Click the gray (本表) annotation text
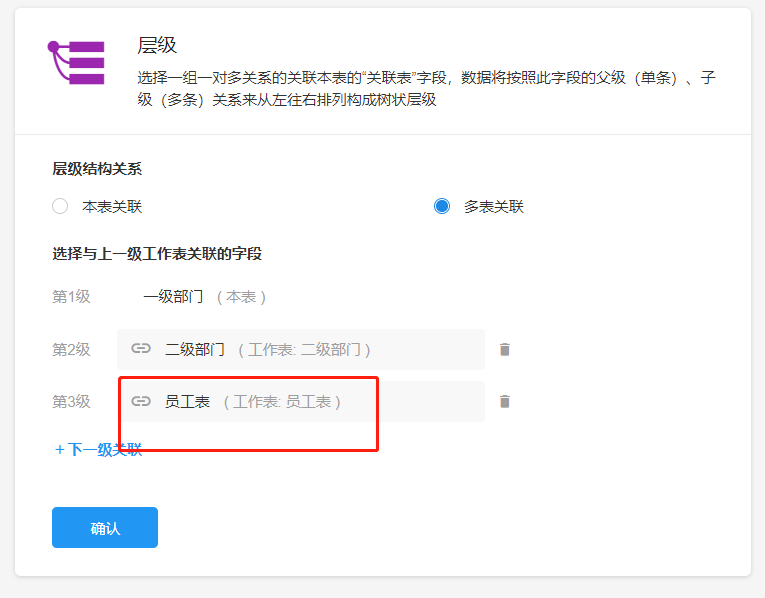This screenshot has height=598, width=765. 241,297
